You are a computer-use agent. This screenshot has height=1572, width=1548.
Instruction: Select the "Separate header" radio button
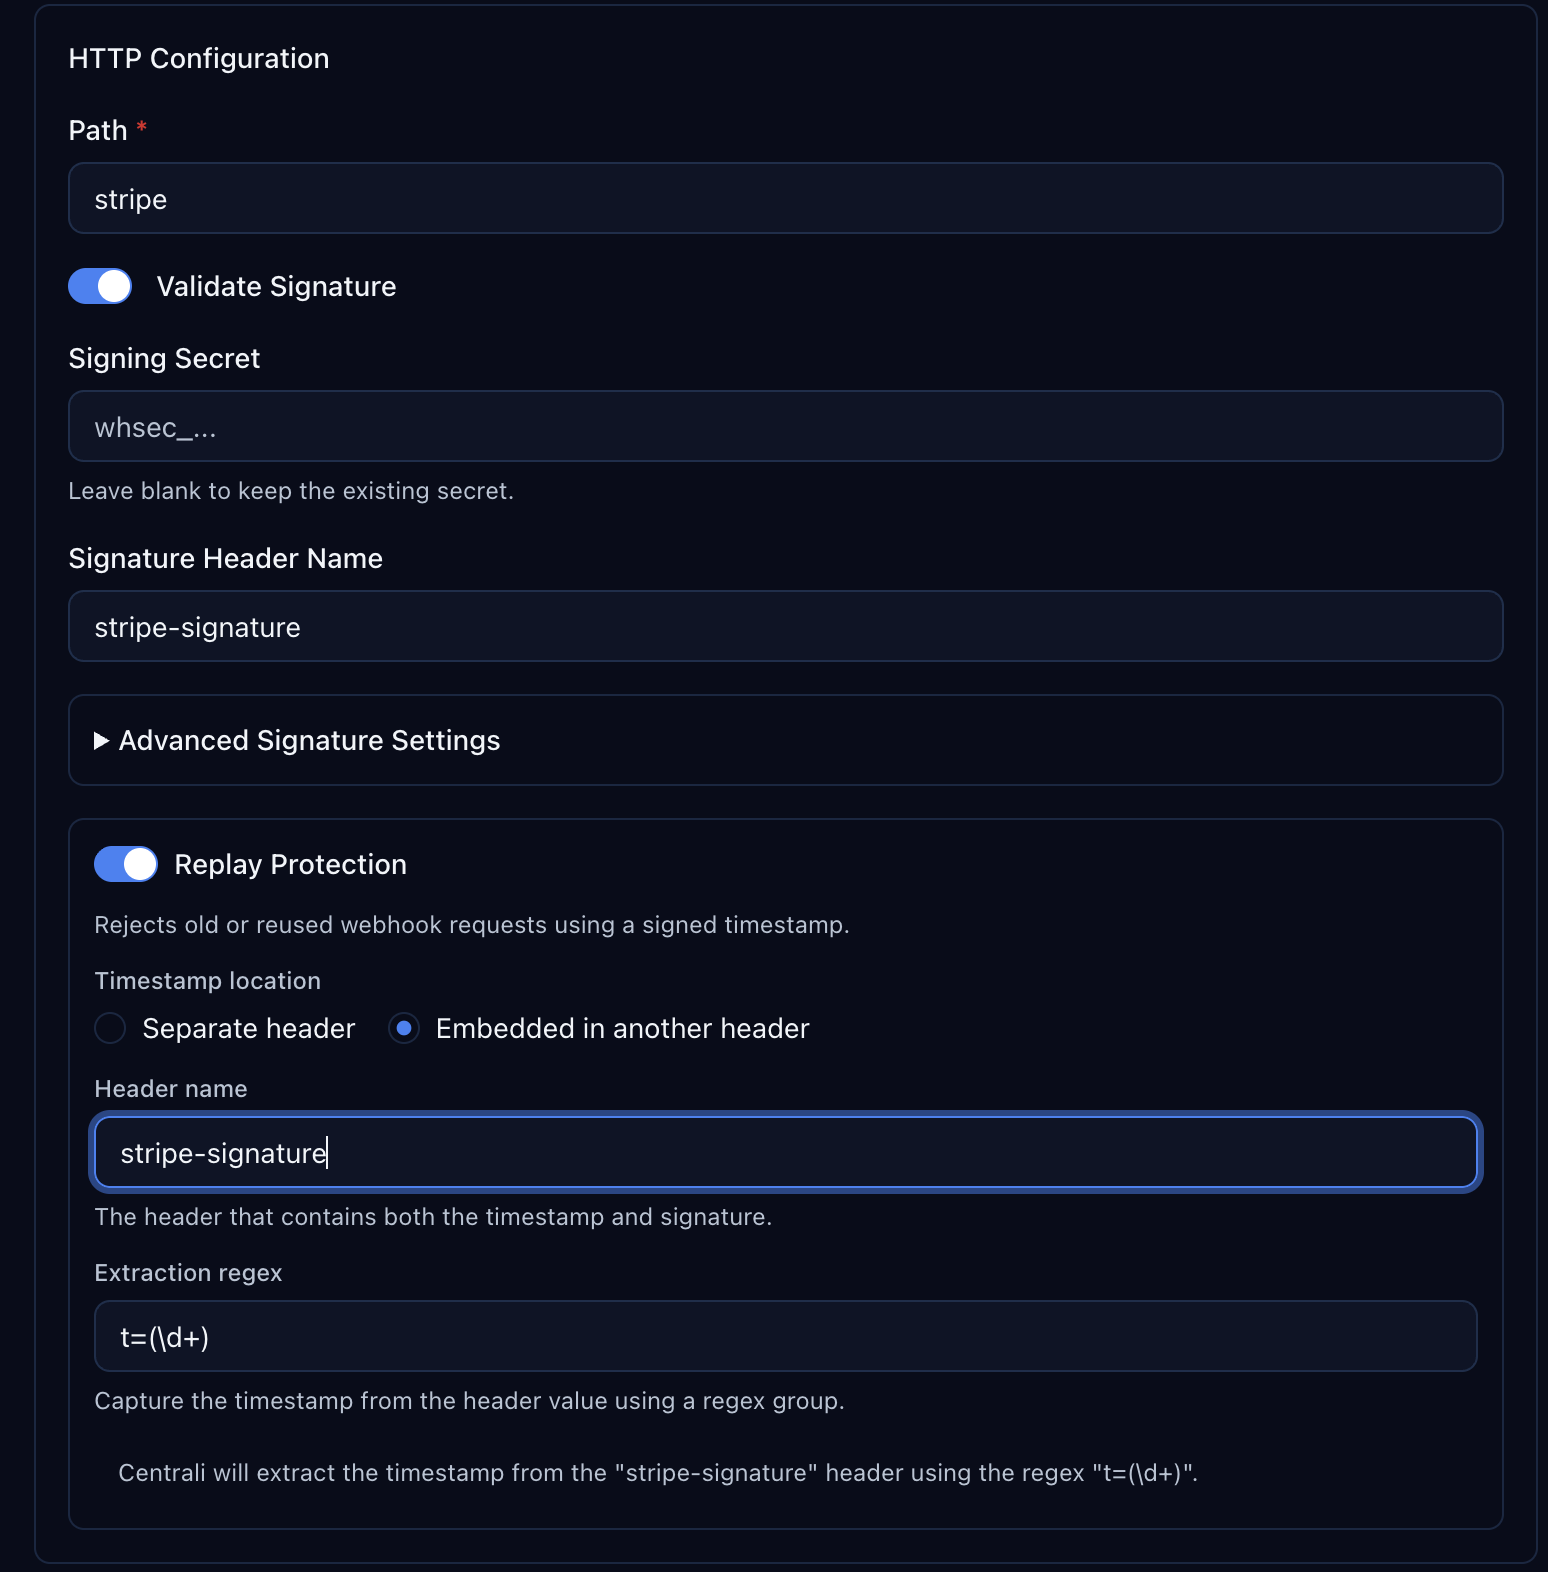[x=110, y=1028]
